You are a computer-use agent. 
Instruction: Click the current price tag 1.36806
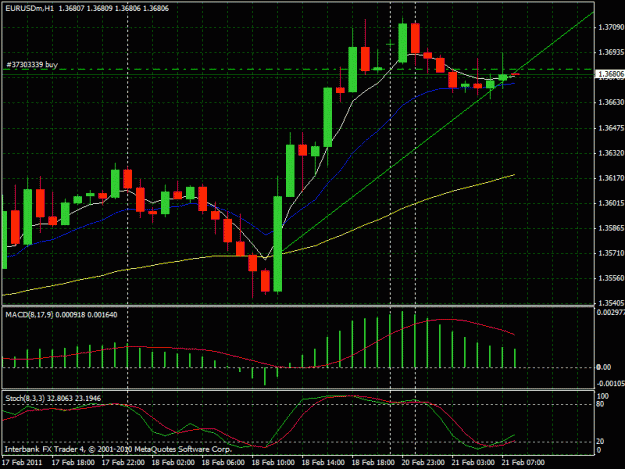click(611, 74)
